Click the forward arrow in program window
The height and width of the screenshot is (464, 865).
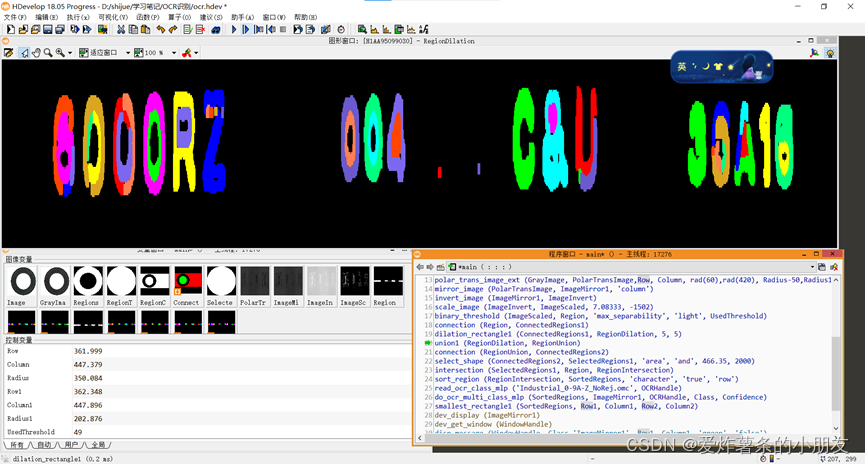(x=430, y=267)
